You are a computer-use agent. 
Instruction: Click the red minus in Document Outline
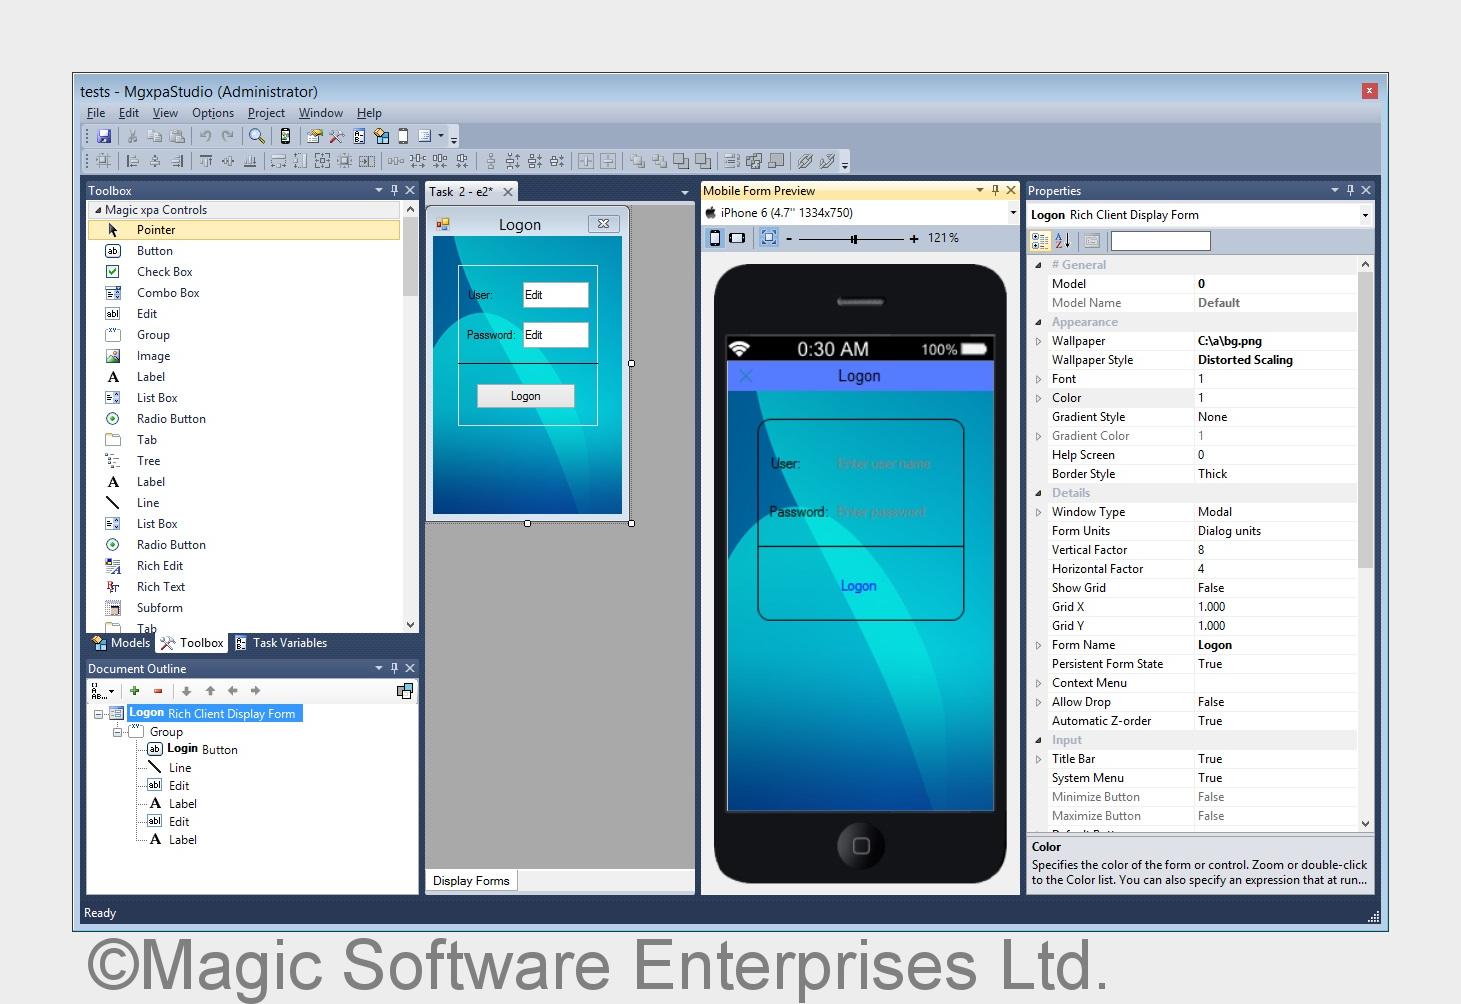[158, 691]
